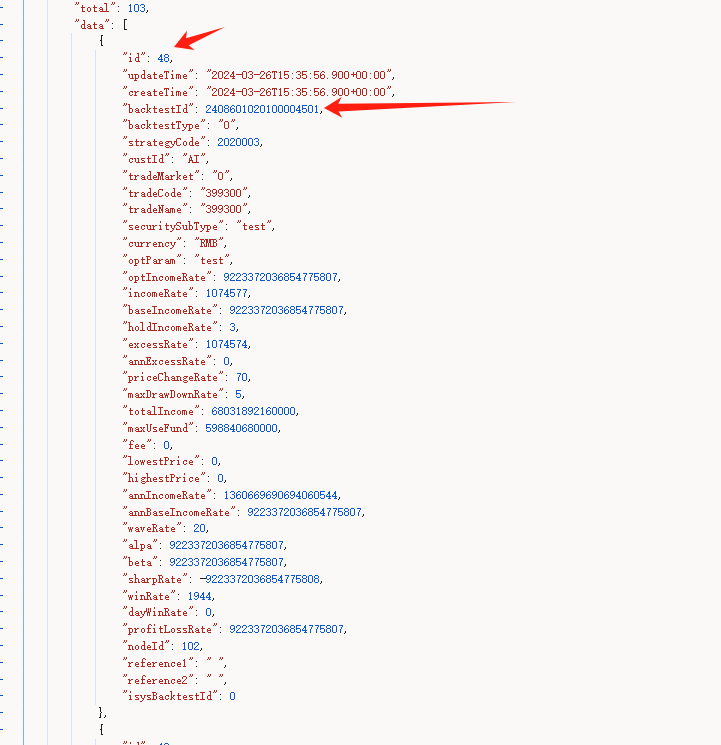Click the "baseIncomeRate" key
The height and width of the screenshot is (745, 721).
click(170, 310)
